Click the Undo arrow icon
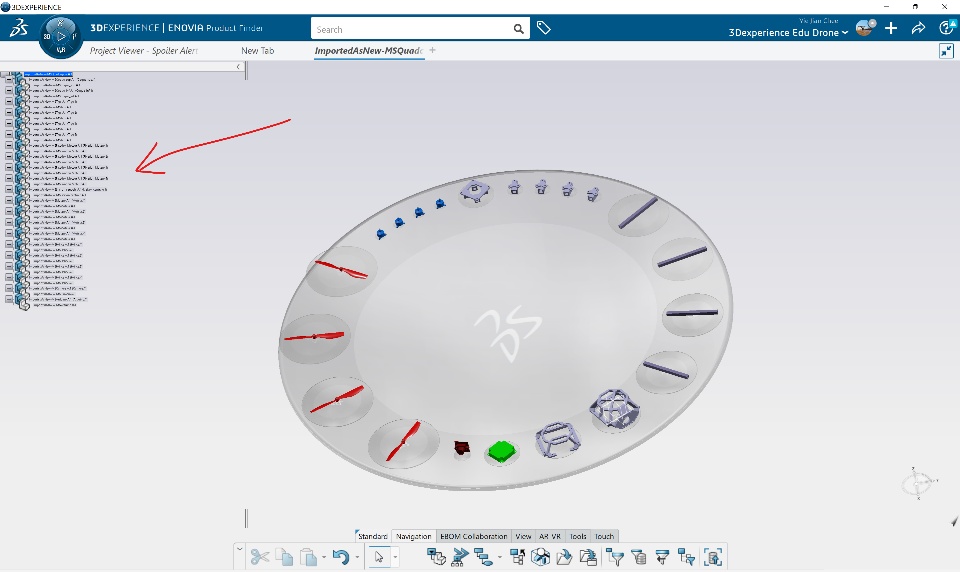Screen dimensions: 960x572 click(x=341, y=557)
